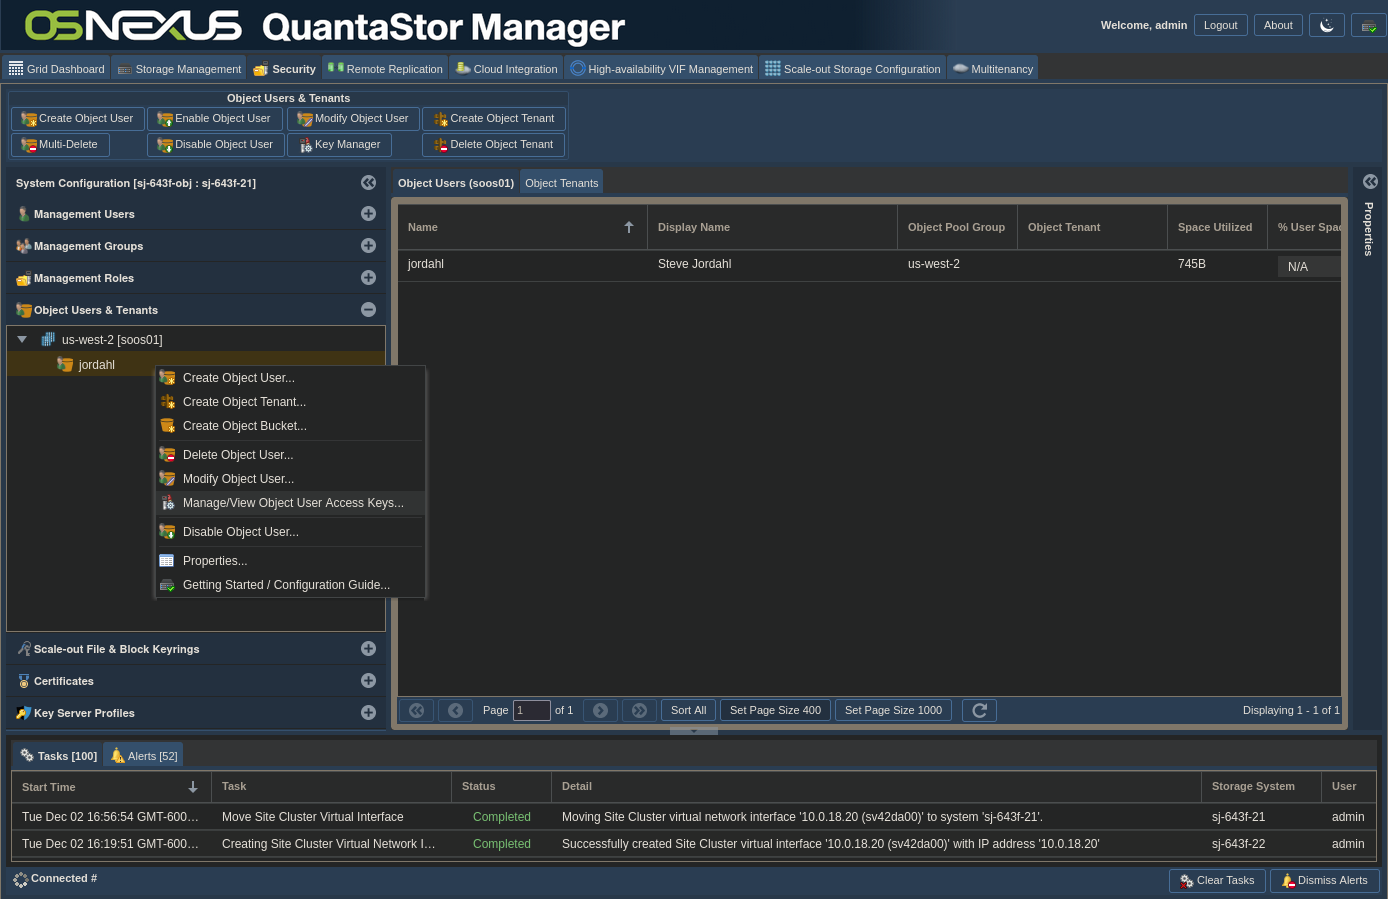The width and height of the screenshot is (1388, 899).
Task: Expand the Management Users section
Action: (368, 214)
